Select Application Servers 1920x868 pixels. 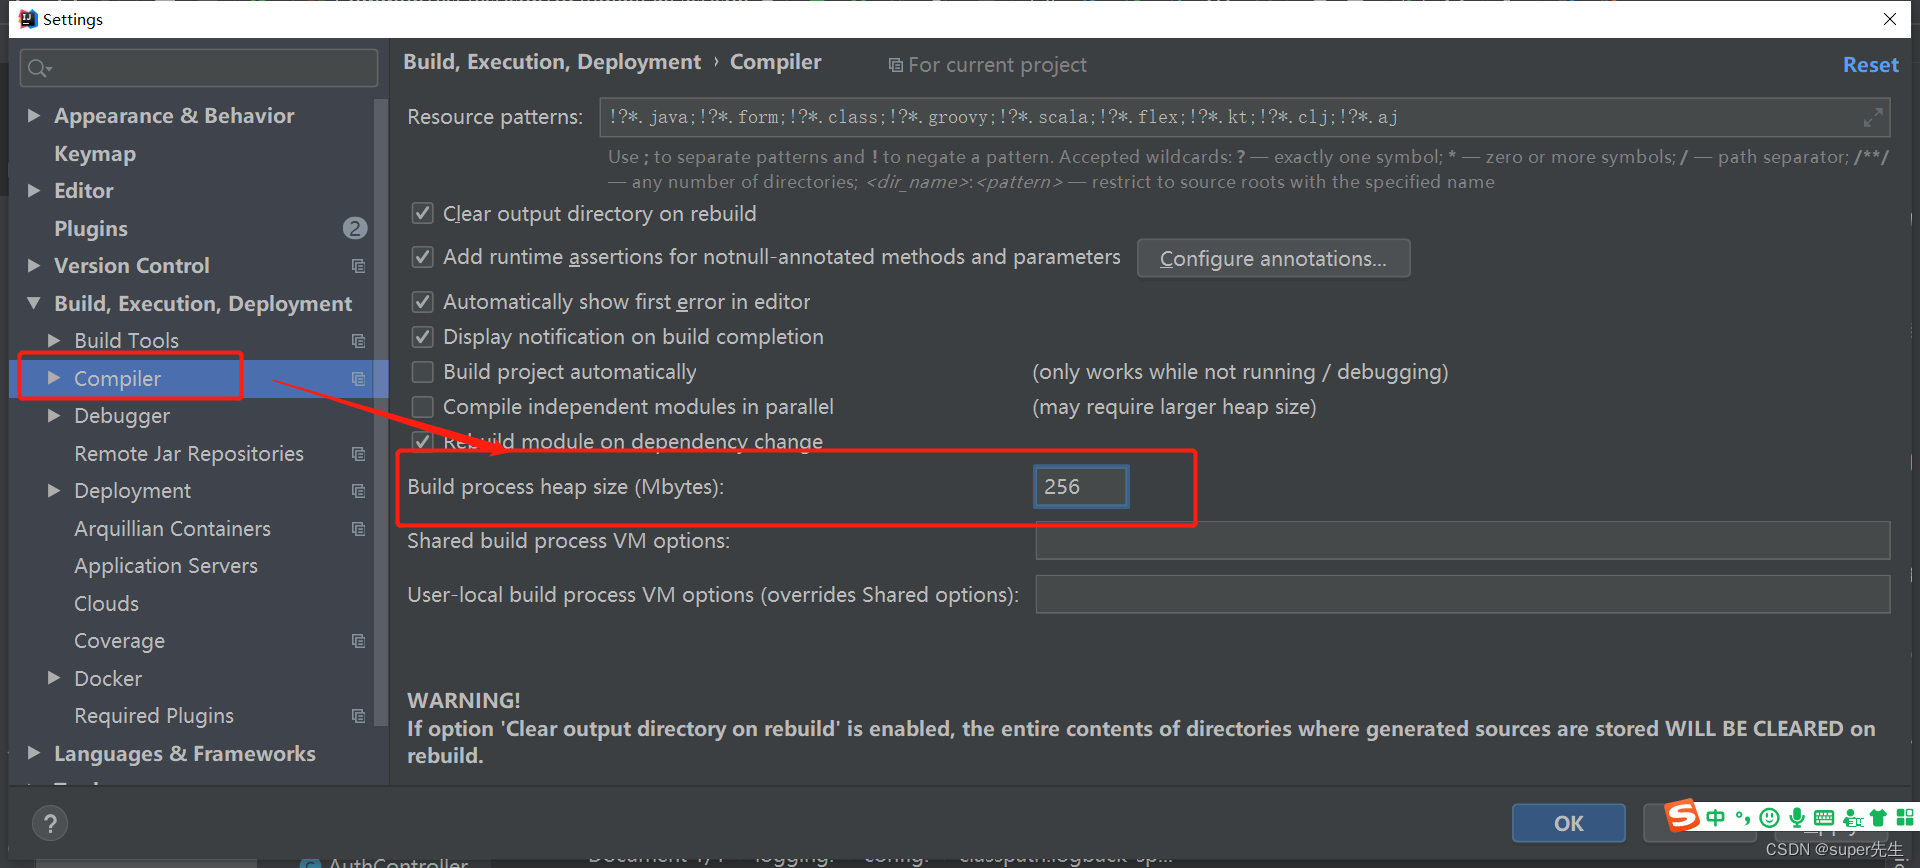pos(166,566)
